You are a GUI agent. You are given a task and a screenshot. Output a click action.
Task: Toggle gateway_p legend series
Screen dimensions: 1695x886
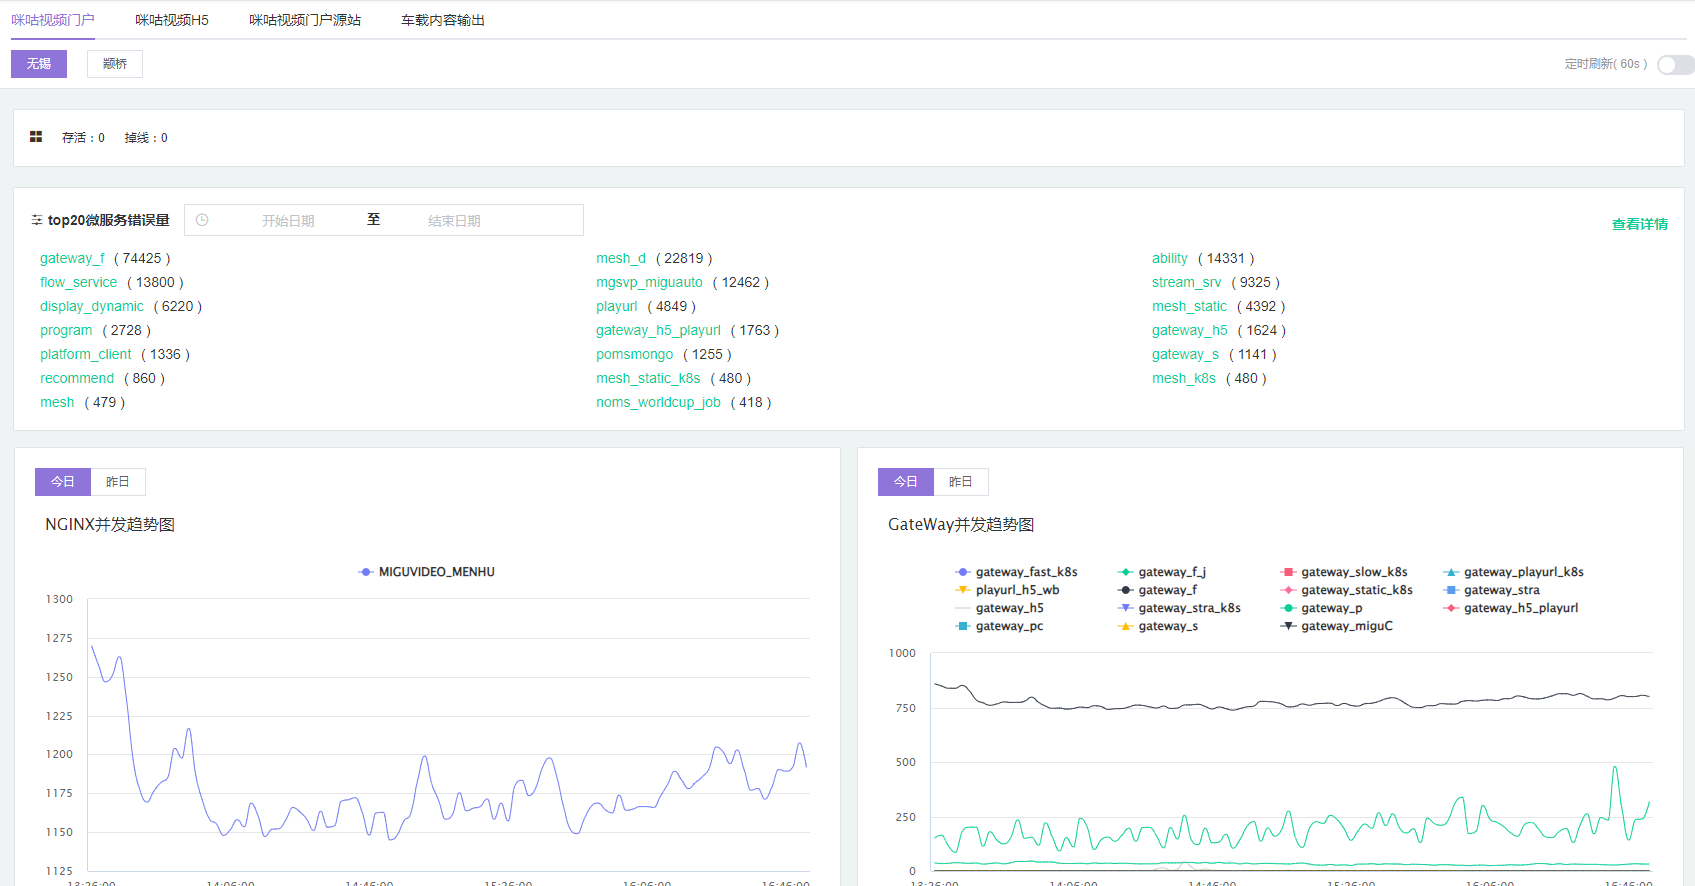[1322, 608]
